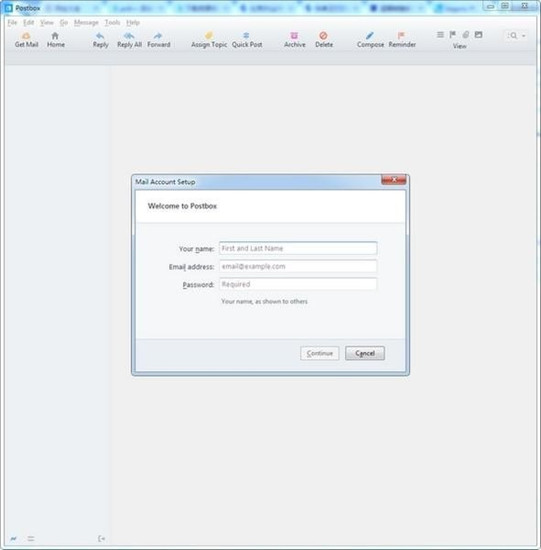This screenshot has width=541, height=550.
Task: Open the File menu
Action: point(12,22)
